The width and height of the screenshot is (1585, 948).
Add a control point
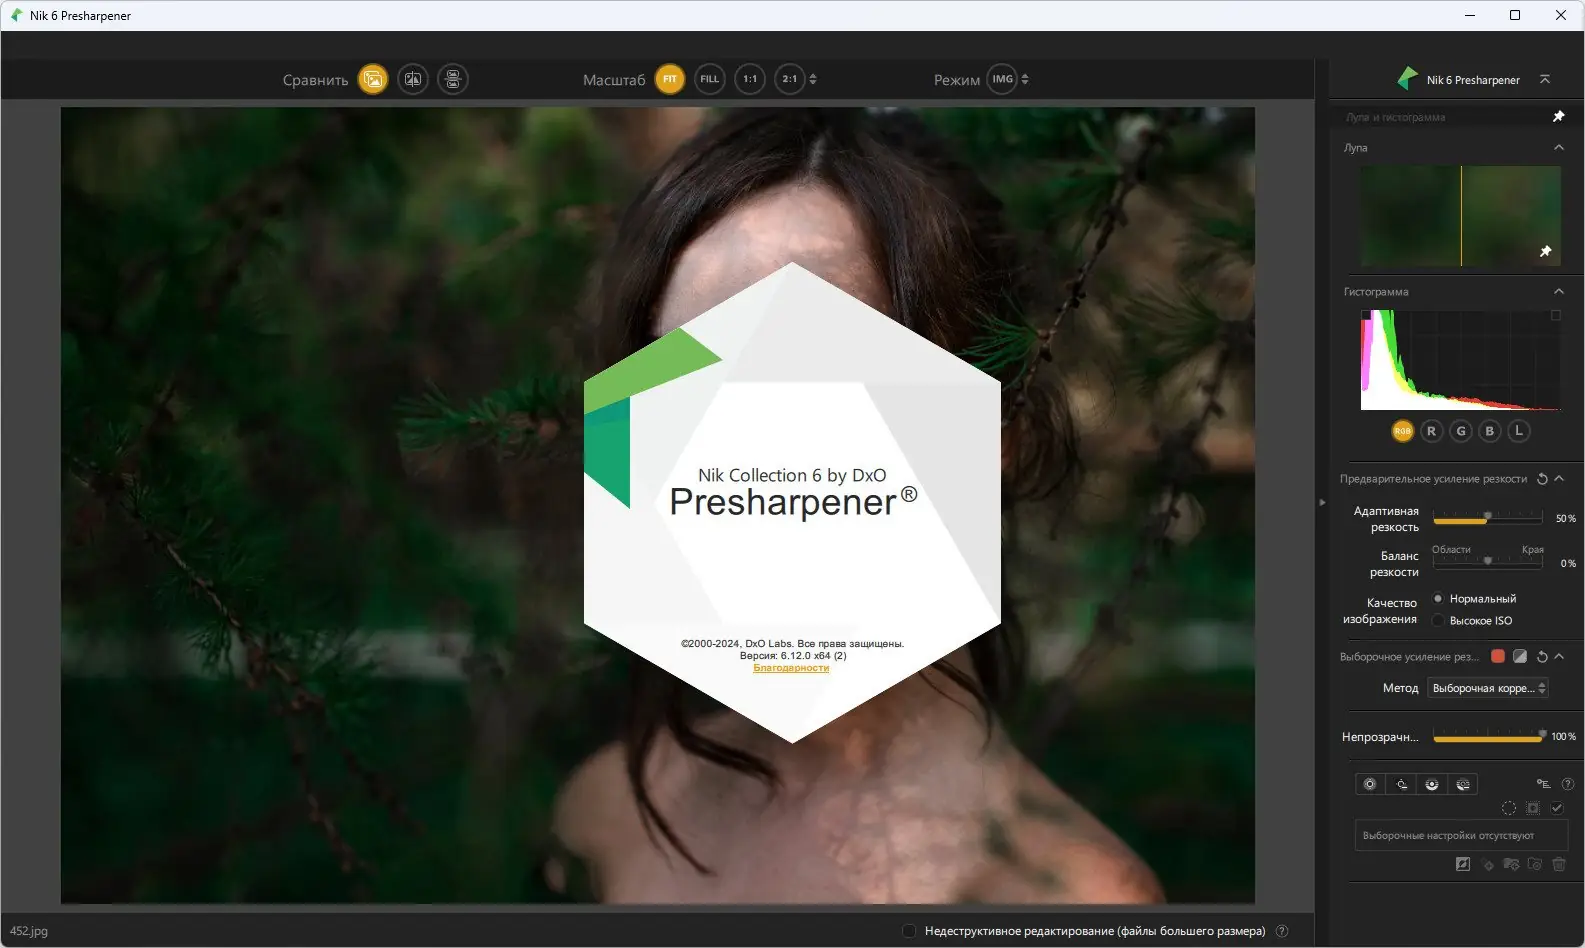[1370, 784]
